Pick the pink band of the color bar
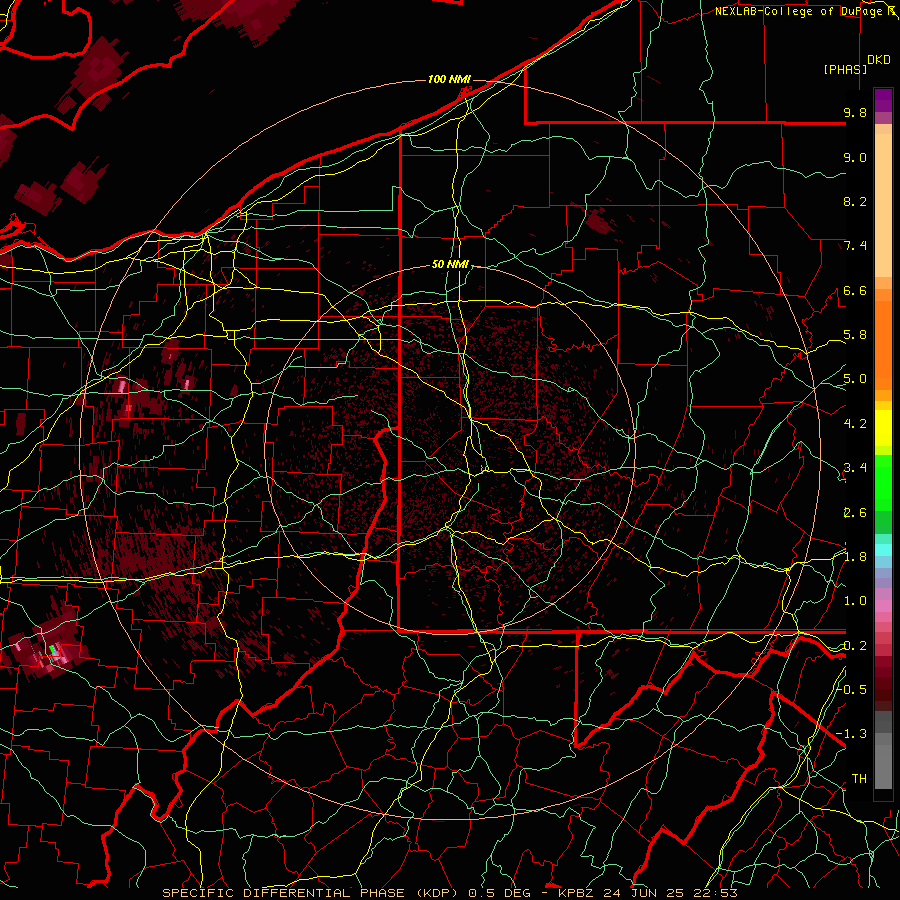Viewport: 900px width, 900px height. pyautogui.click(x=883, y=606)
